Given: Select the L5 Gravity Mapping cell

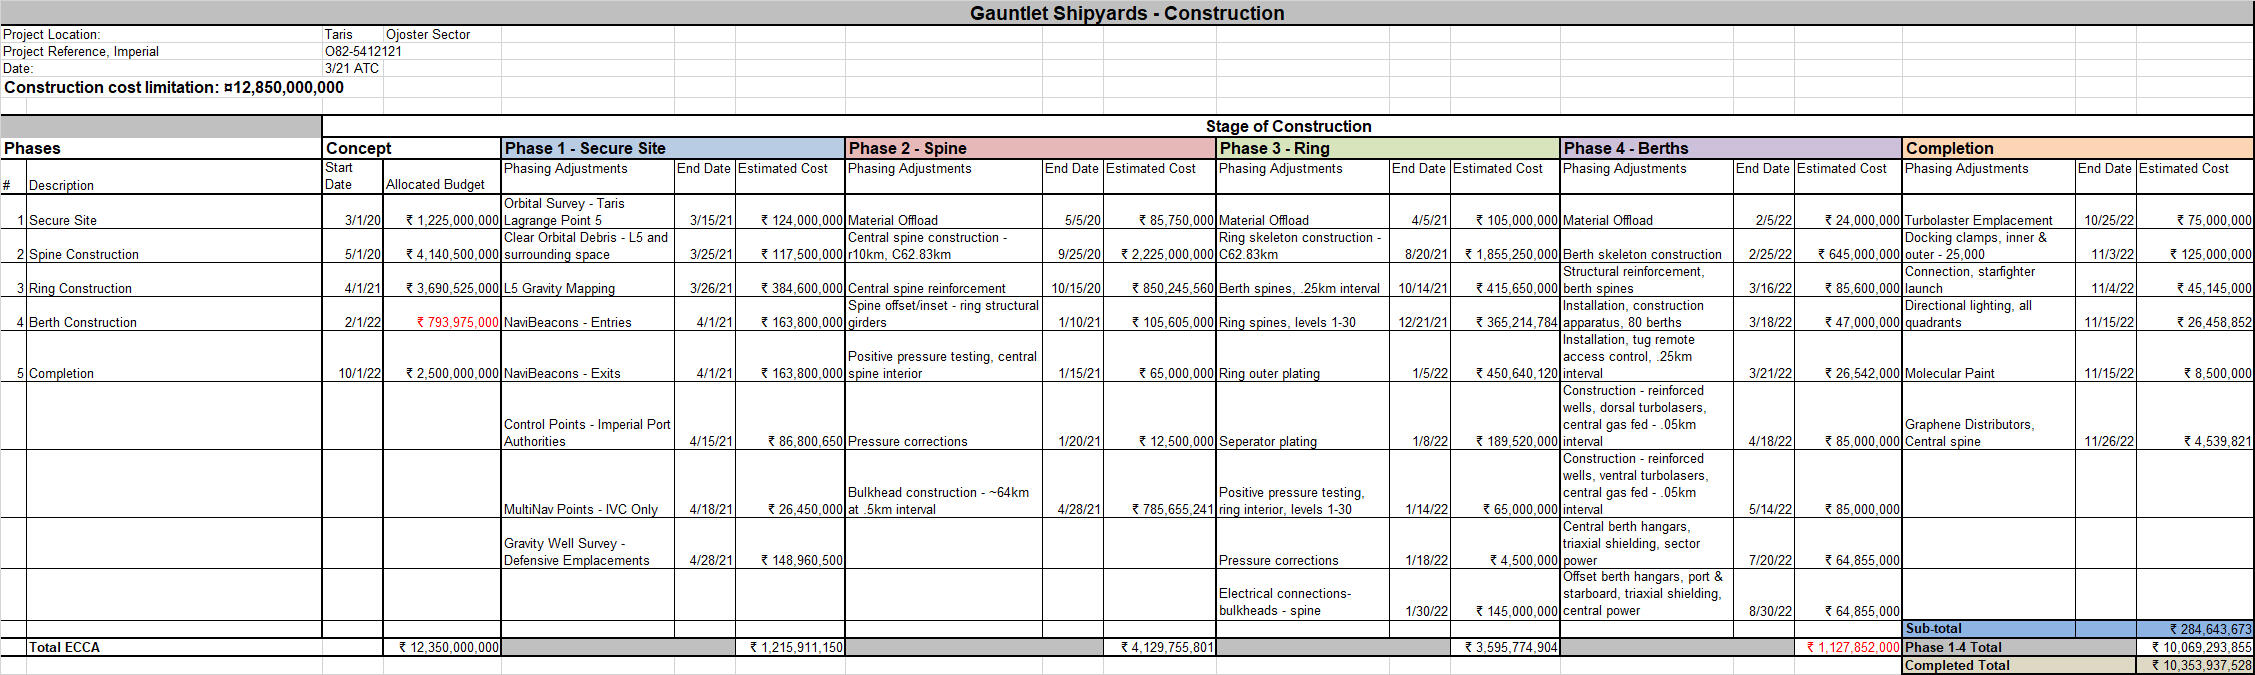Looking at the screenshot, I should tap(559, 288).
